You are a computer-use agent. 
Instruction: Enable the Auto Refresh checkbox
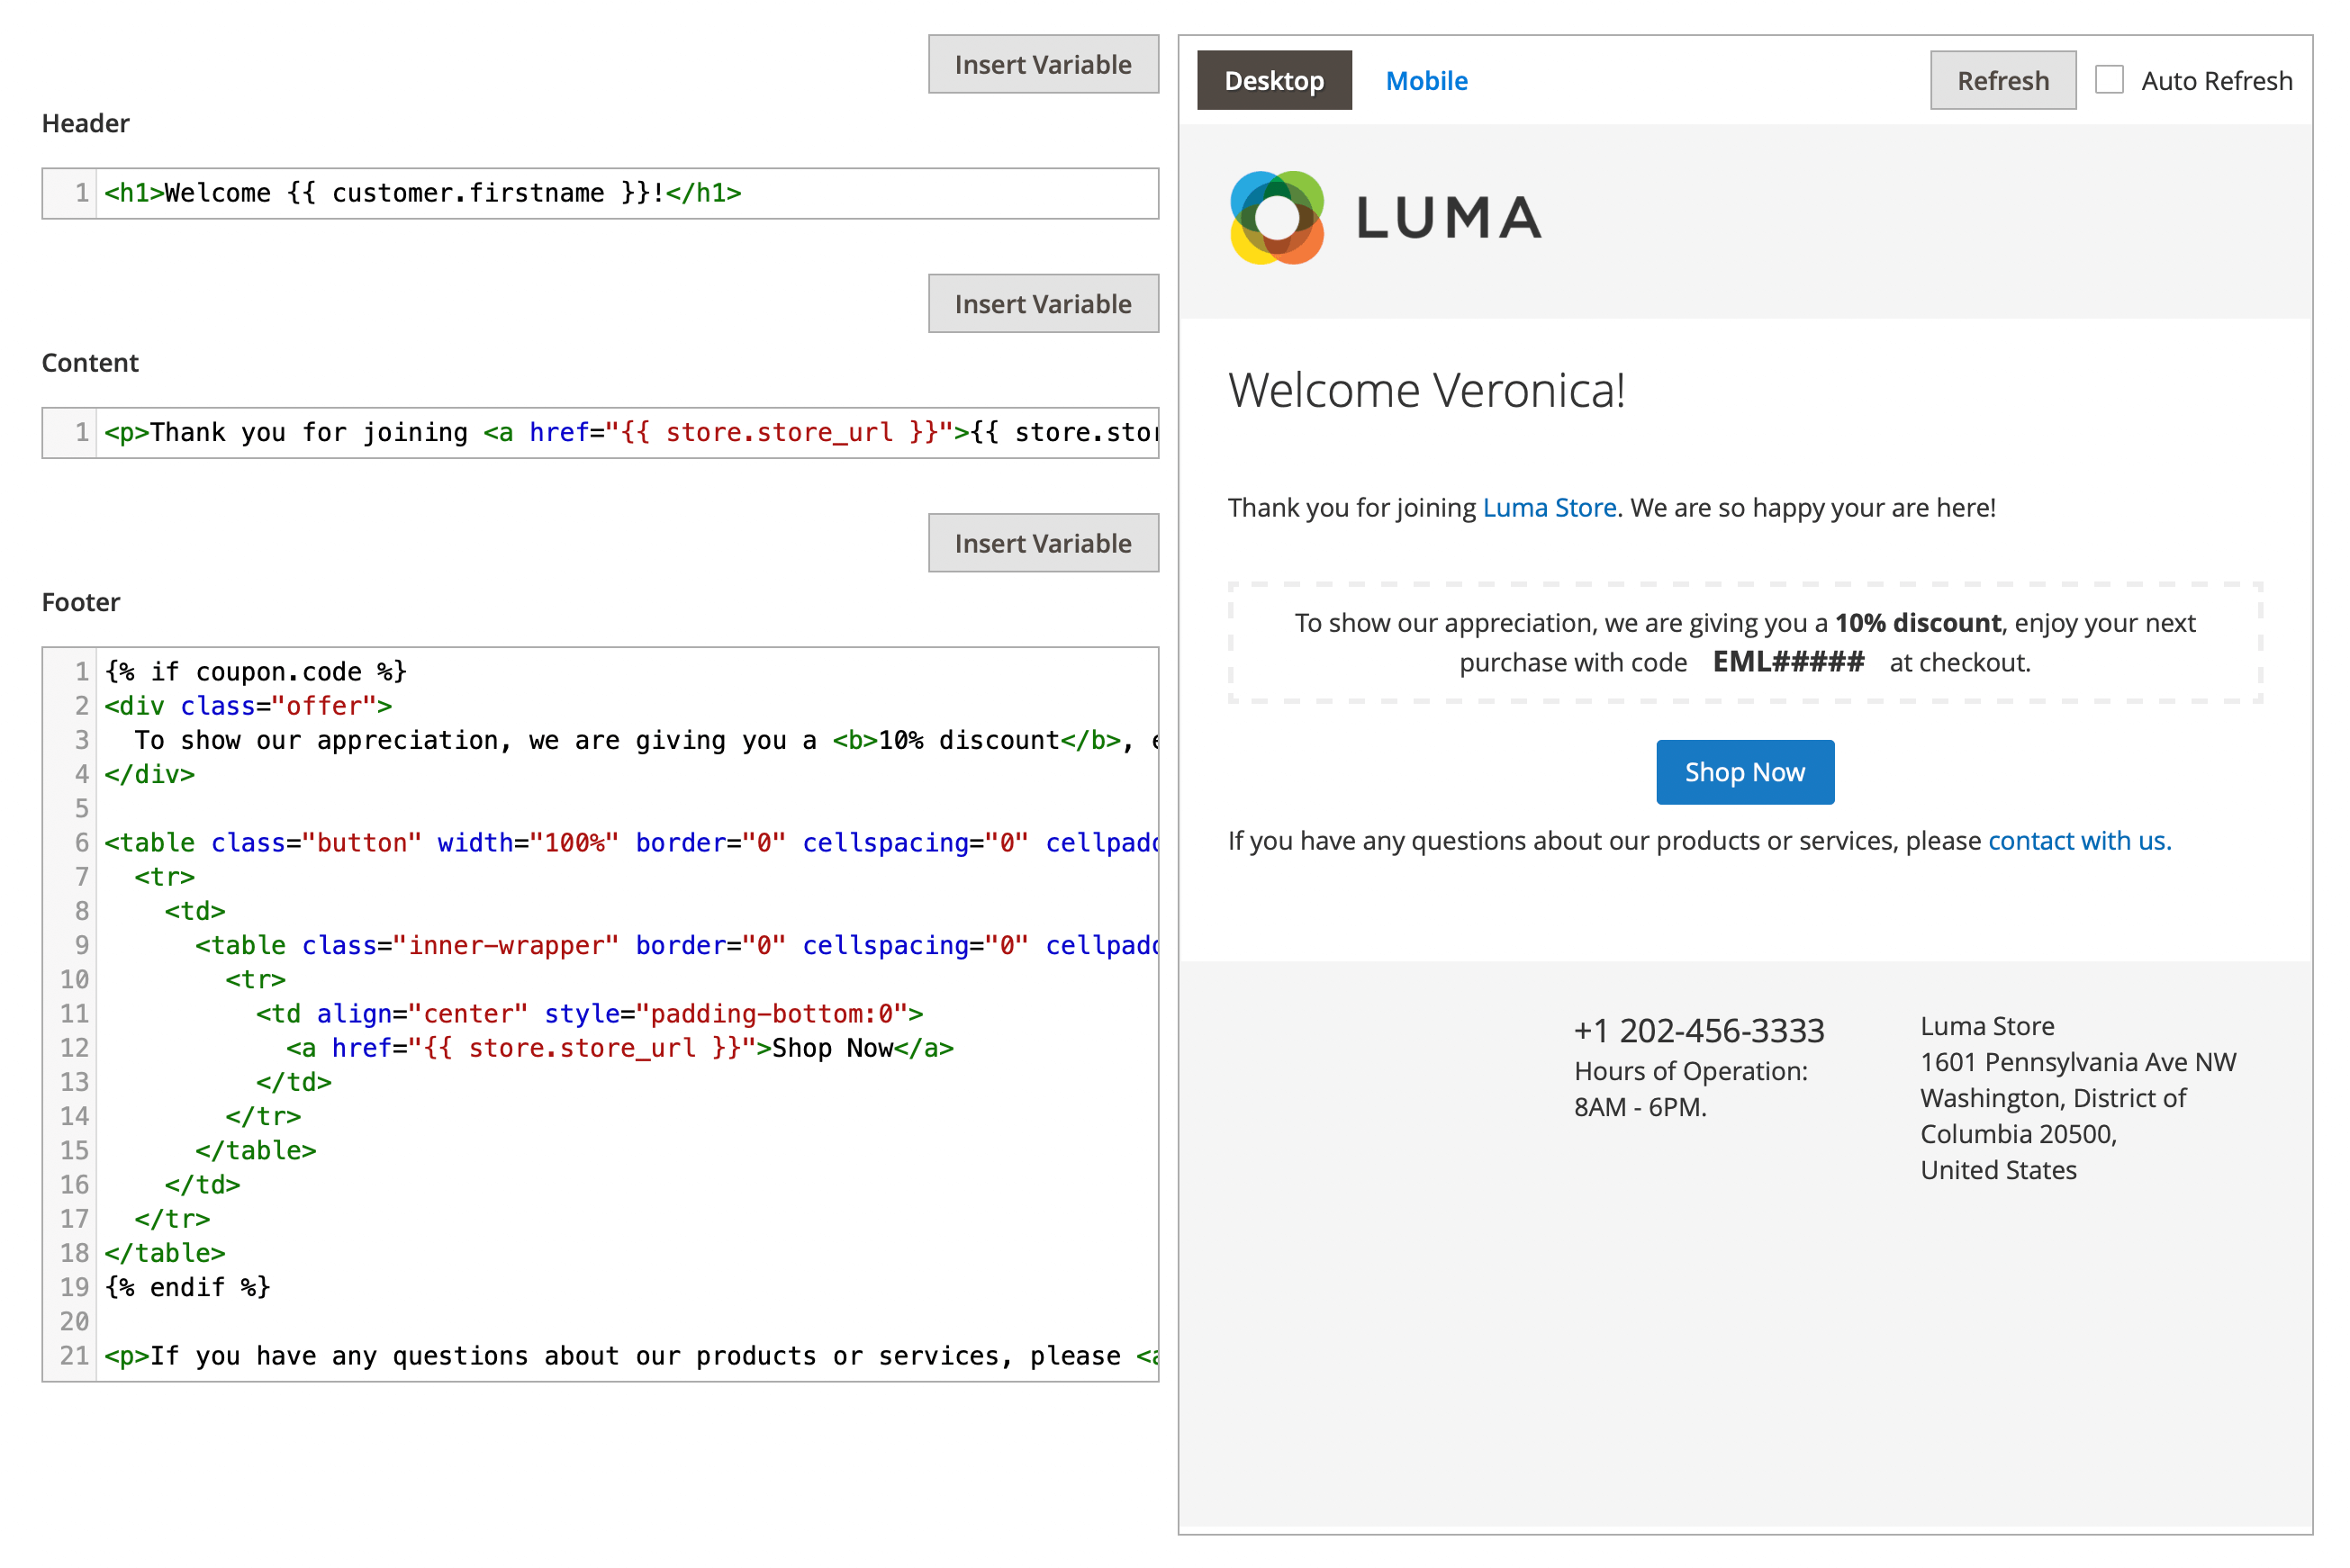[x=2108, y=80]
